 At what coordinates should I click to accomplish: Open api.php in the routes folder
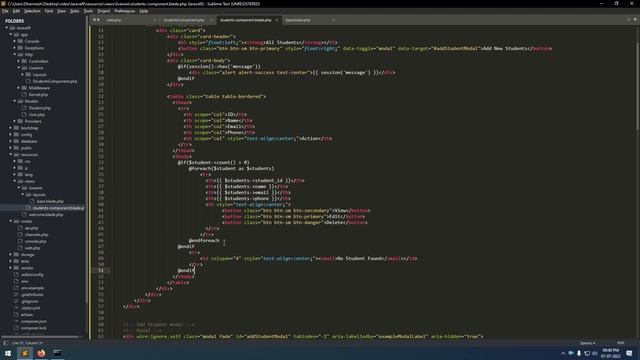[x=31, y=228]
